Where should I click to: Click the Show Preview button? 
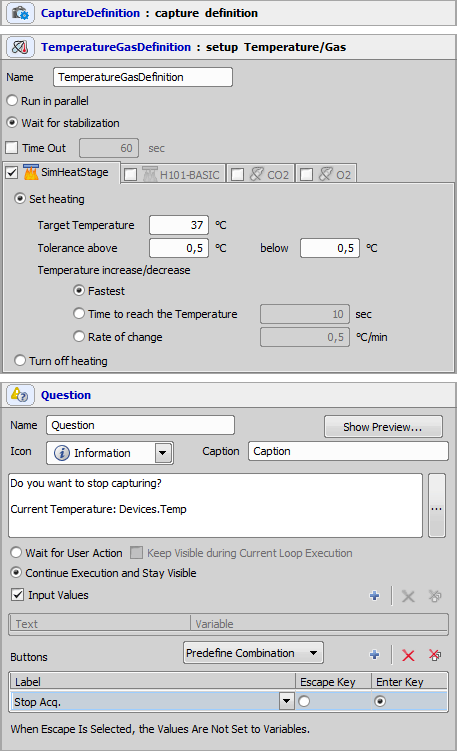coord(383,427)
